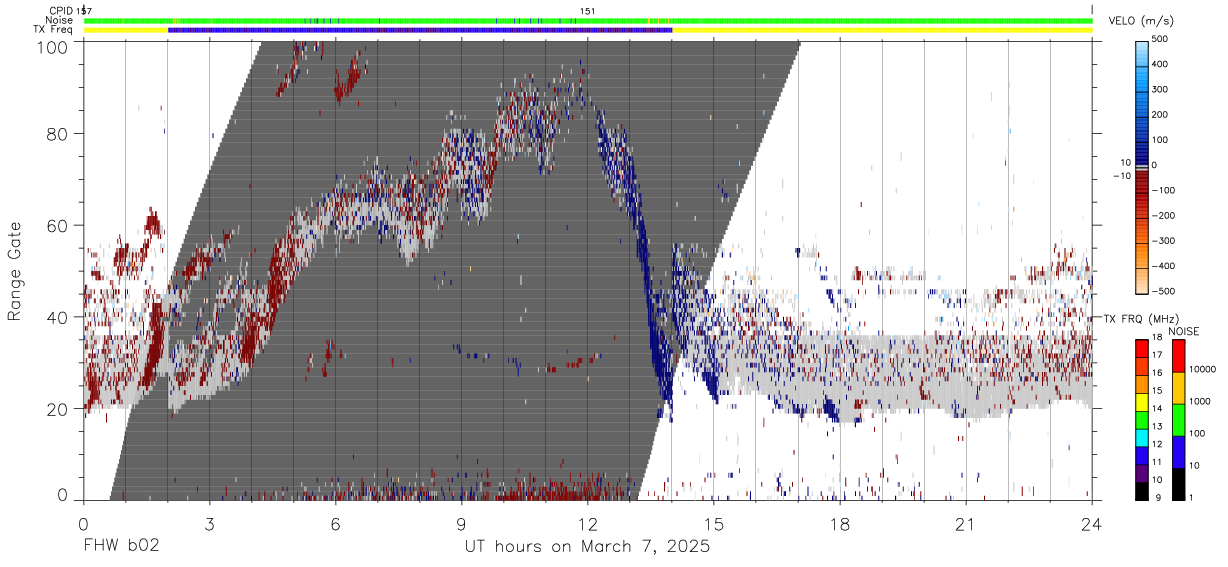This screenshot has height=567, width=1228.
Task: Click the range gate '20' tick label
Action: click(x=59, y=409)
